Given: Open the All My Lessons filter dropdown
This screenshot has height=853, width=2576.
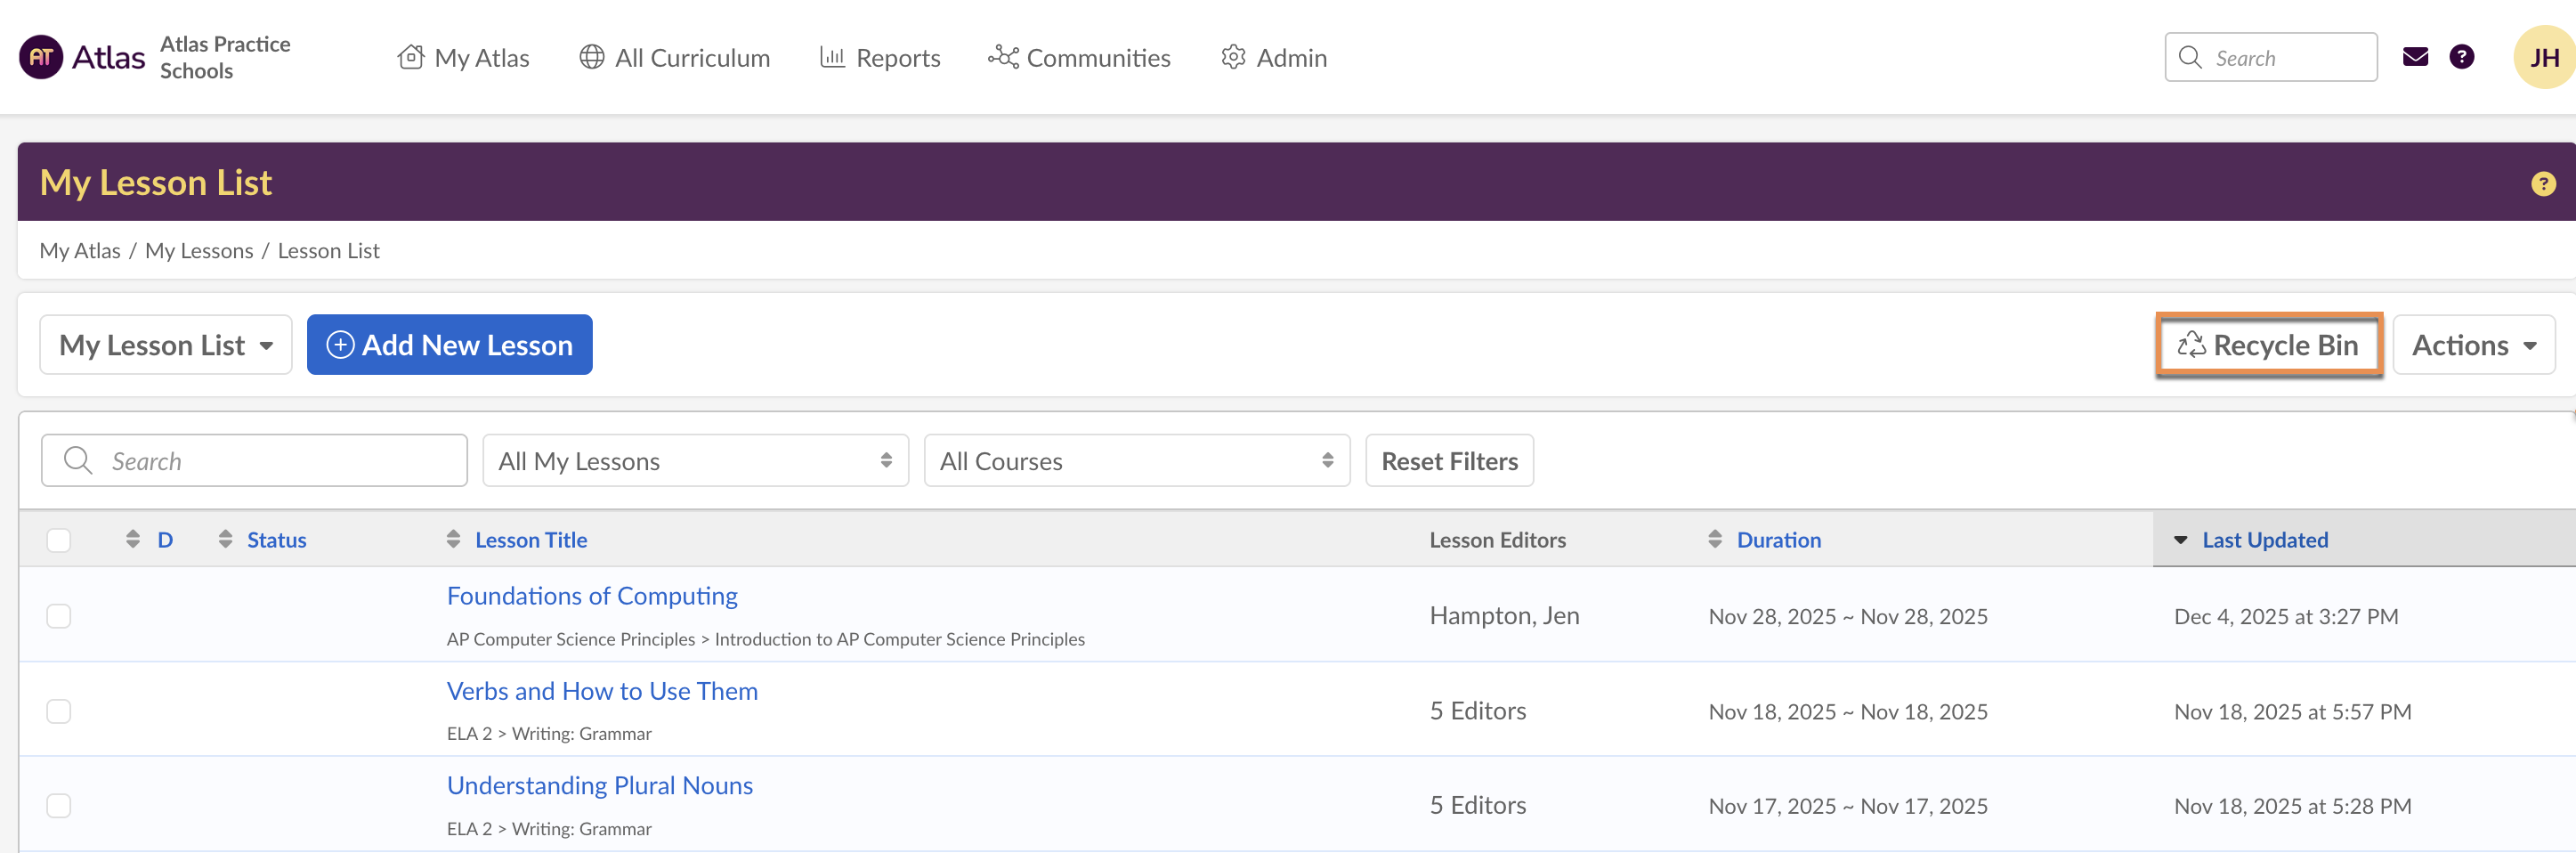Looking at the screenshot, I should (695, 461).
